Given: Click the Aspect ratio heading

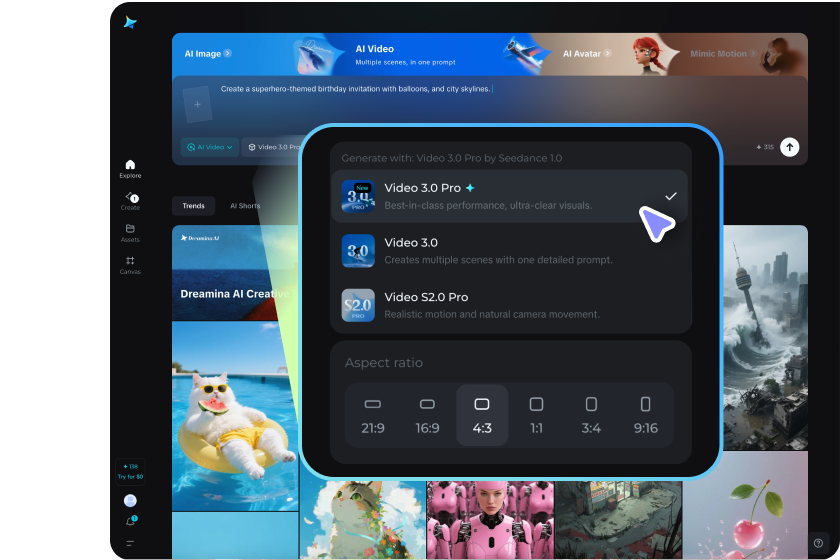Looking at the screenshot, I should click(384, 363).
